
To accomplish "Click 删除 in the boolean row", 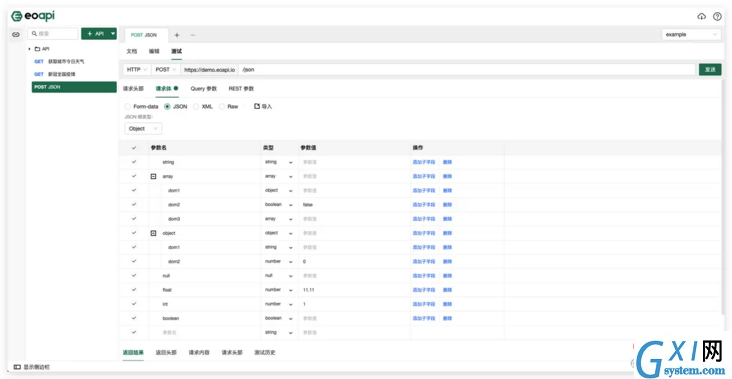I will click(x=447, y=318).
